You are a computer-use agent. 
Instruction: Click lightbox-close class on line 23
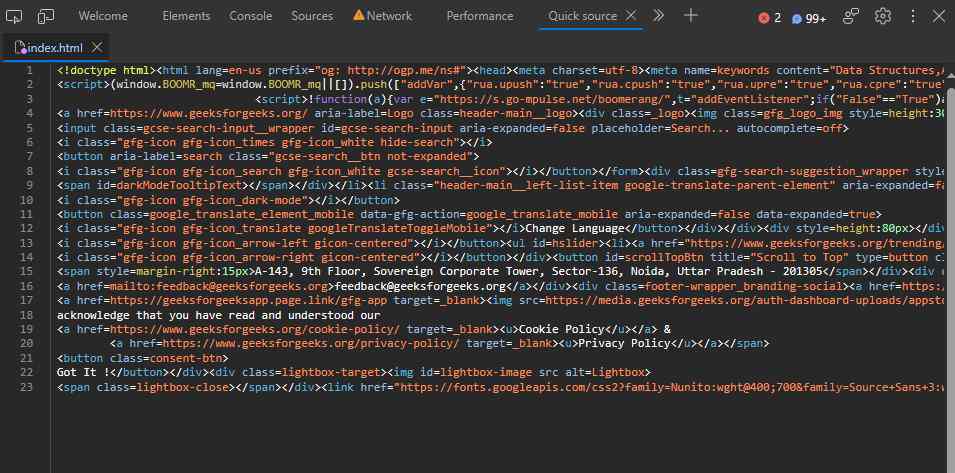(x=182, y=387)
